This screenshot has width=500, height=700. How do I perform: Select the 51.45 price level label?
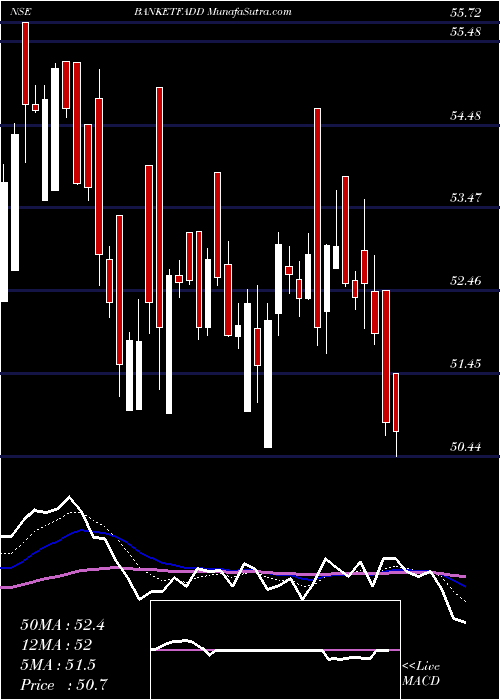466,364
